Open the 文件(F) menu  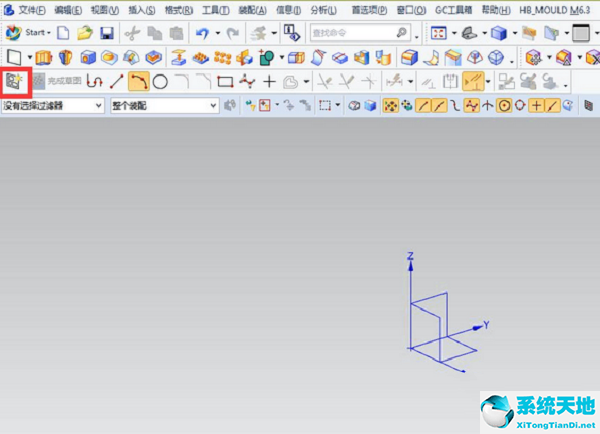pyautogui.click(x=32, y=10)
